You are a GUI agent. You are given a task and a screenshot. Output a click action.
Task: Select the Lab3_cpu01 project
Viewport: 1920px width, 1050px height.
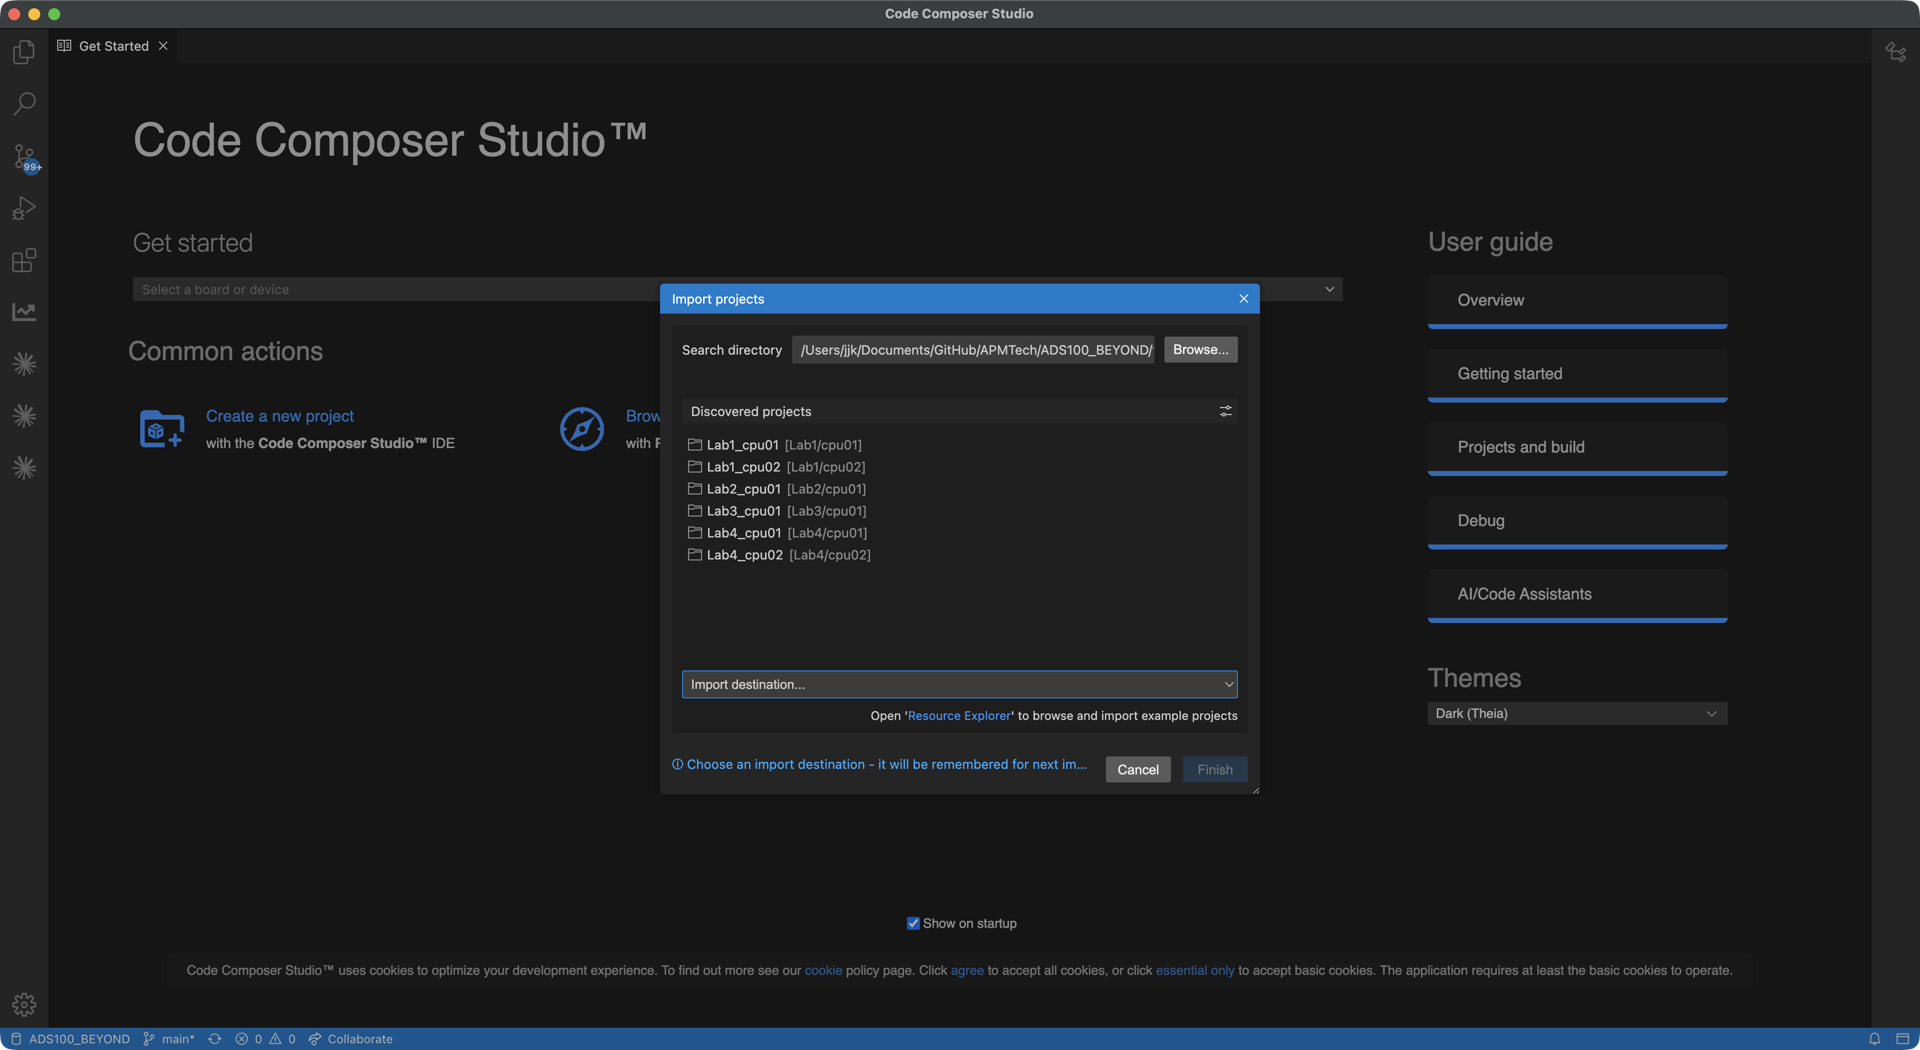(x=959, y=511)
